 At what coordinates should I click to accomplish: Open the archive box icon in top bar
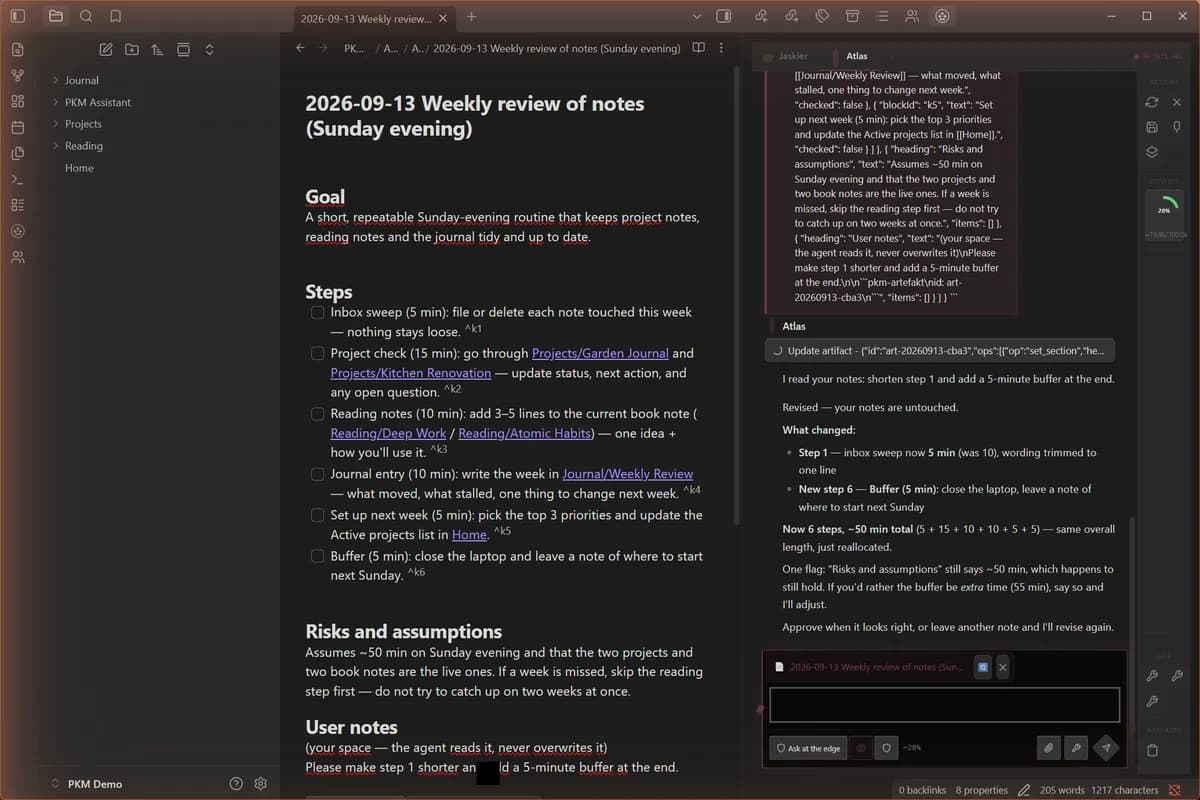[852, 16]
